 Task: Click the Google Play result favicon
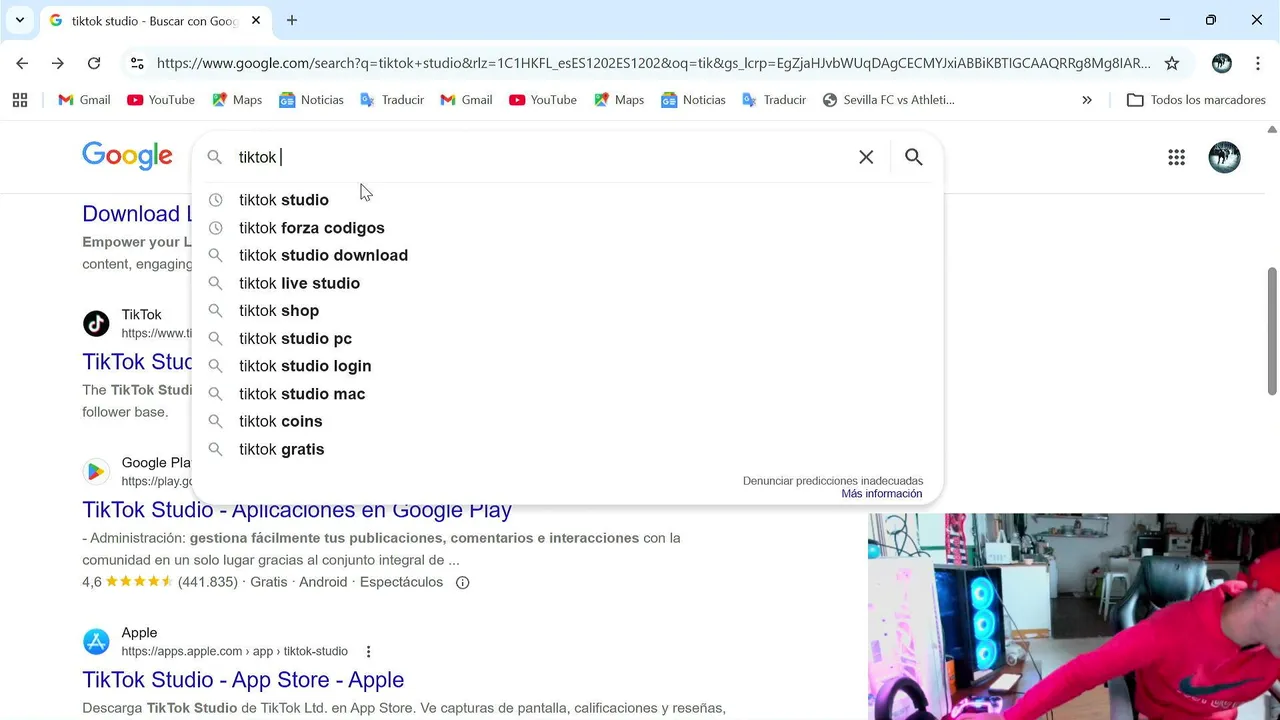tap(96, 471)
